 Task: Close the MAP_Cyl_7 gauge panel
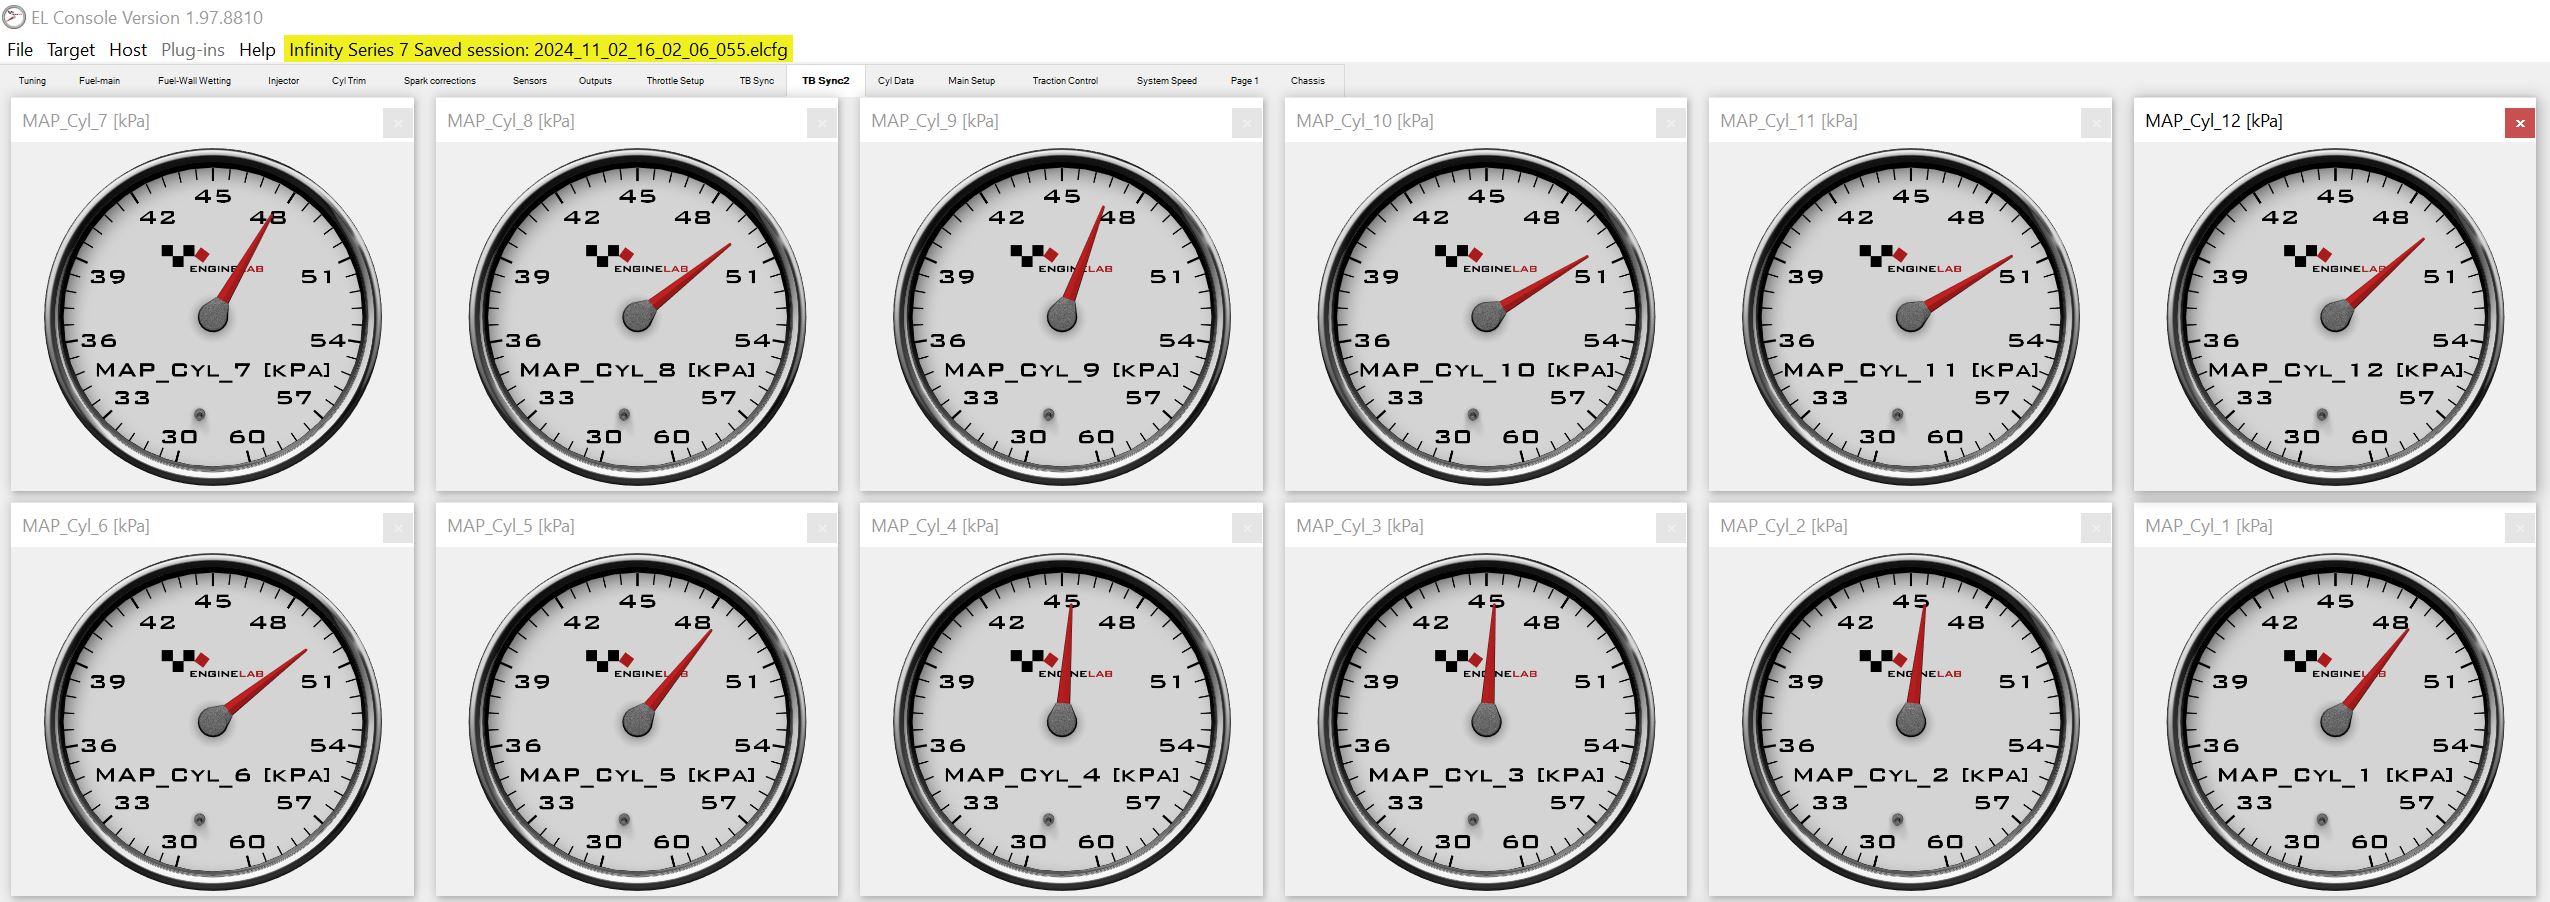click(x=397, y=123)
